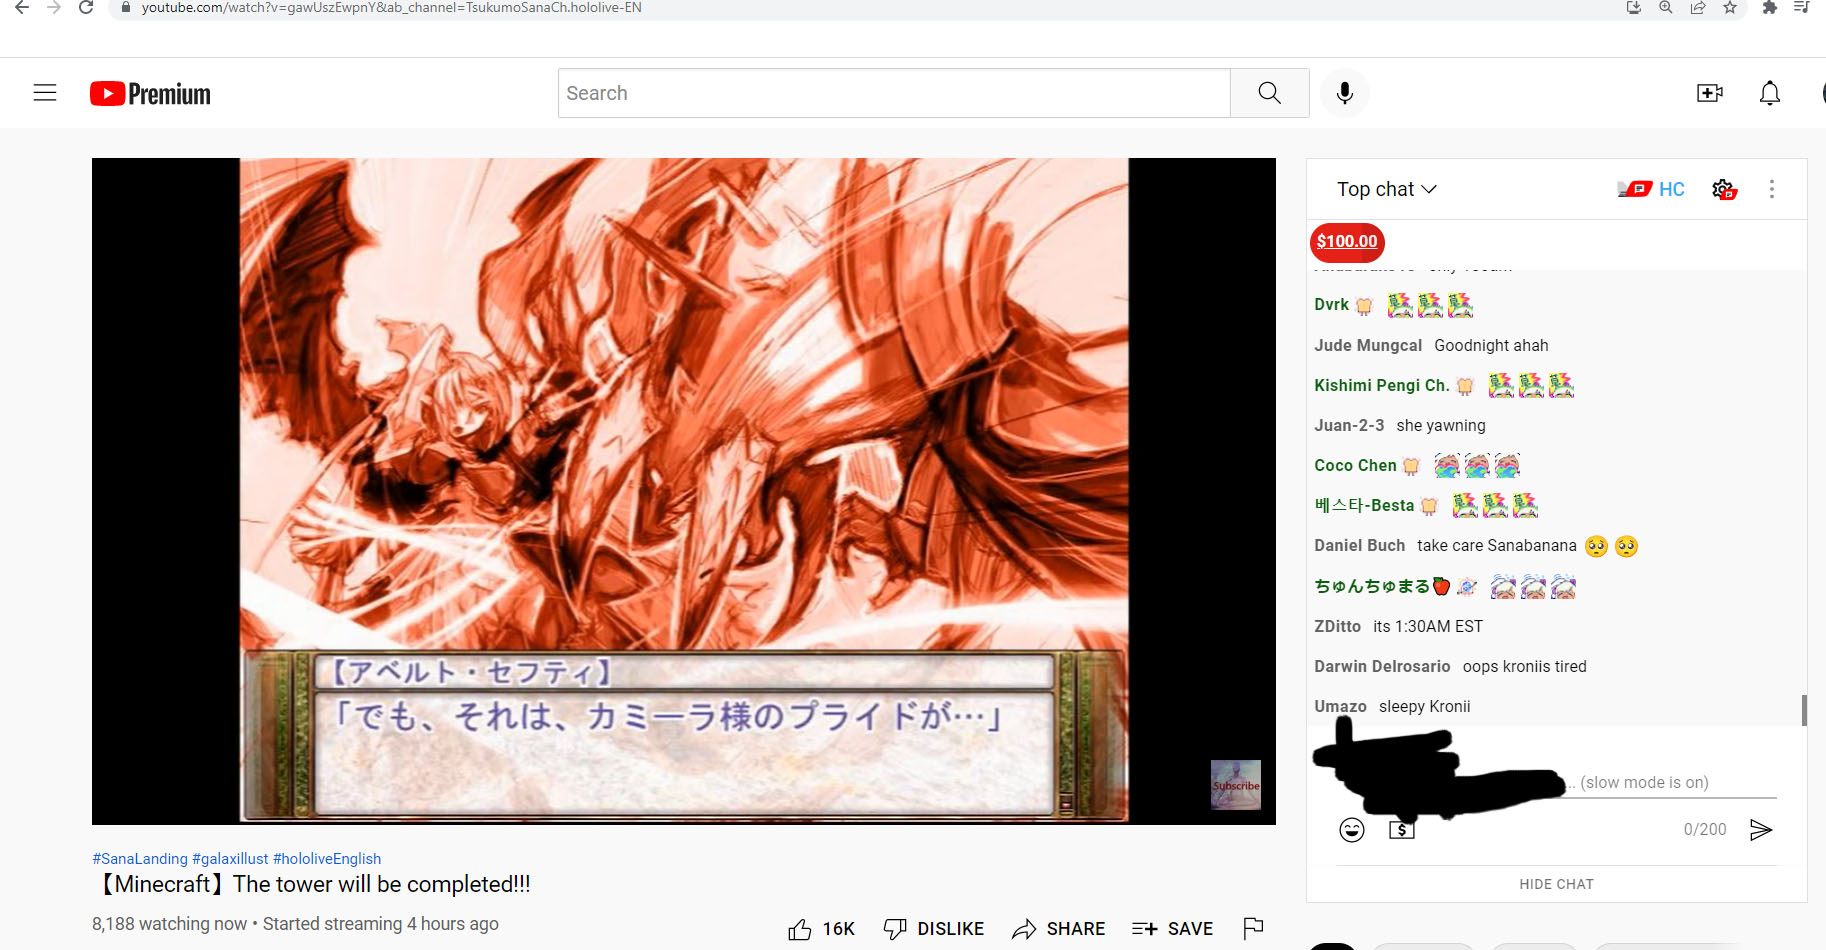1826x950 pixels.
Task: Focus the YouTube Search field
Action: (x=894, y=93)
